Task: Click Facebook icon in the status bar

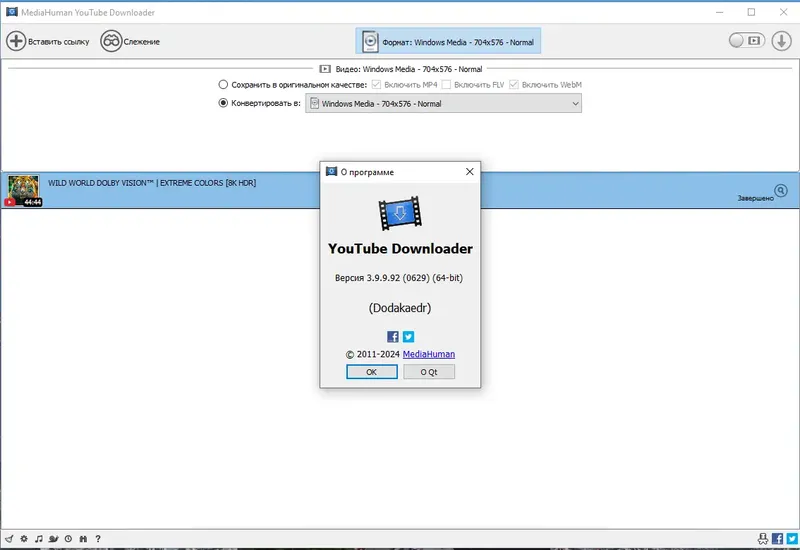Action: click(778, 539)
